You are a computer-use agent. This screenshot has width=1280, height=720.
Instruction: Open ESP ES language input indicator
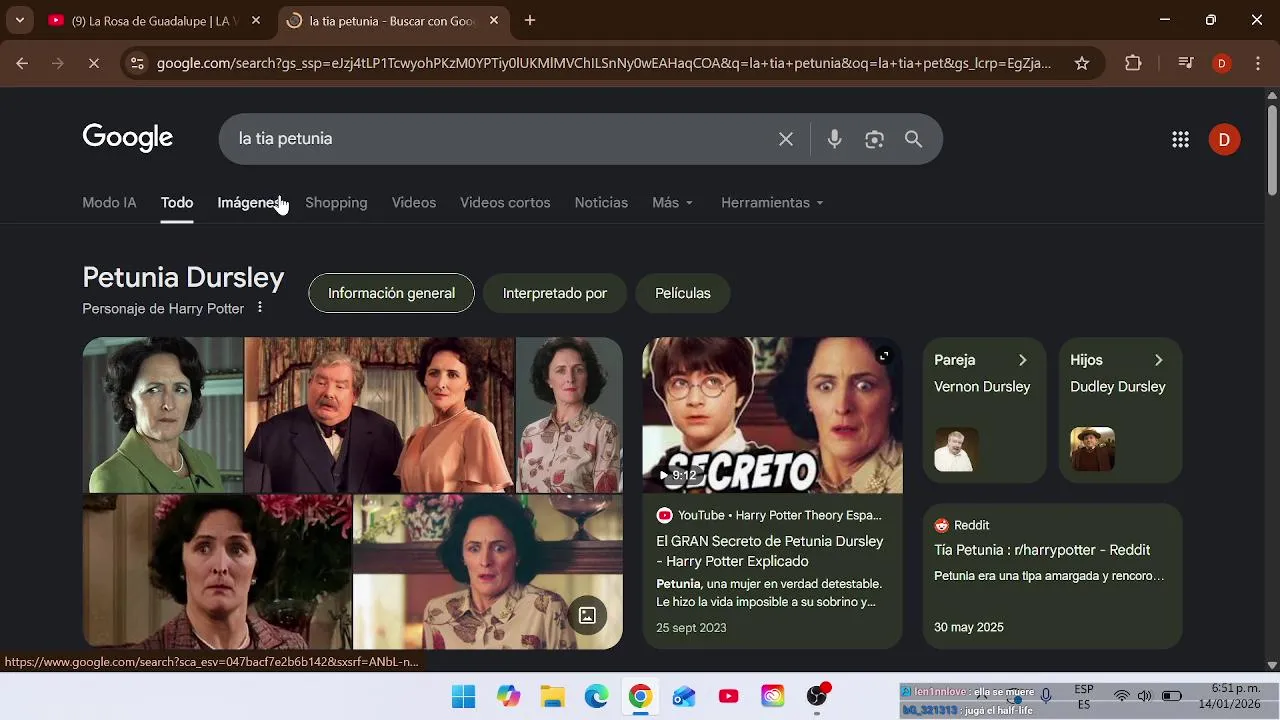(1084, 696)
